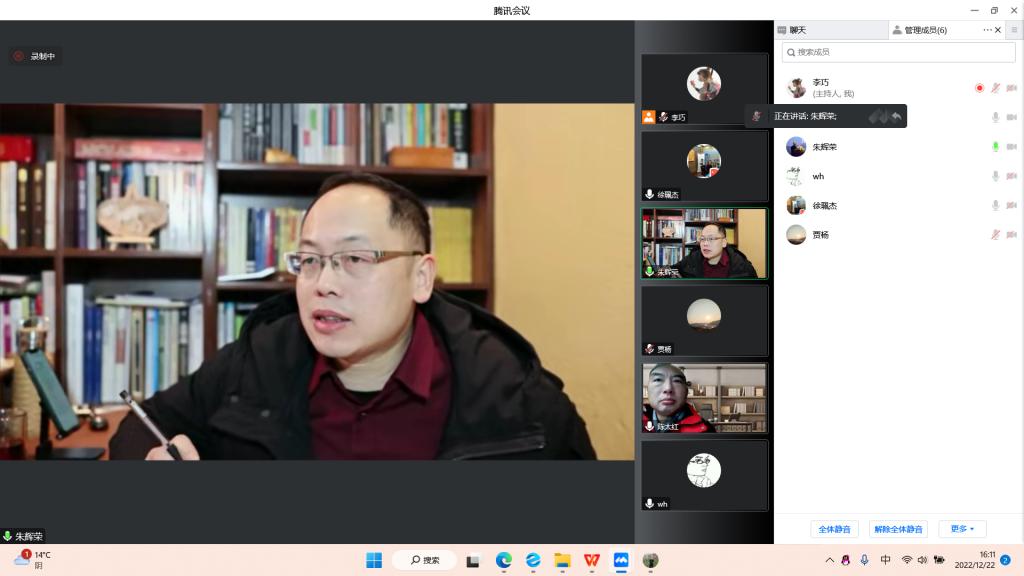Screen dimensions: 1024x576
Task: Expand the hidden system tray icons chevron
Action: (x=829, y=560)
